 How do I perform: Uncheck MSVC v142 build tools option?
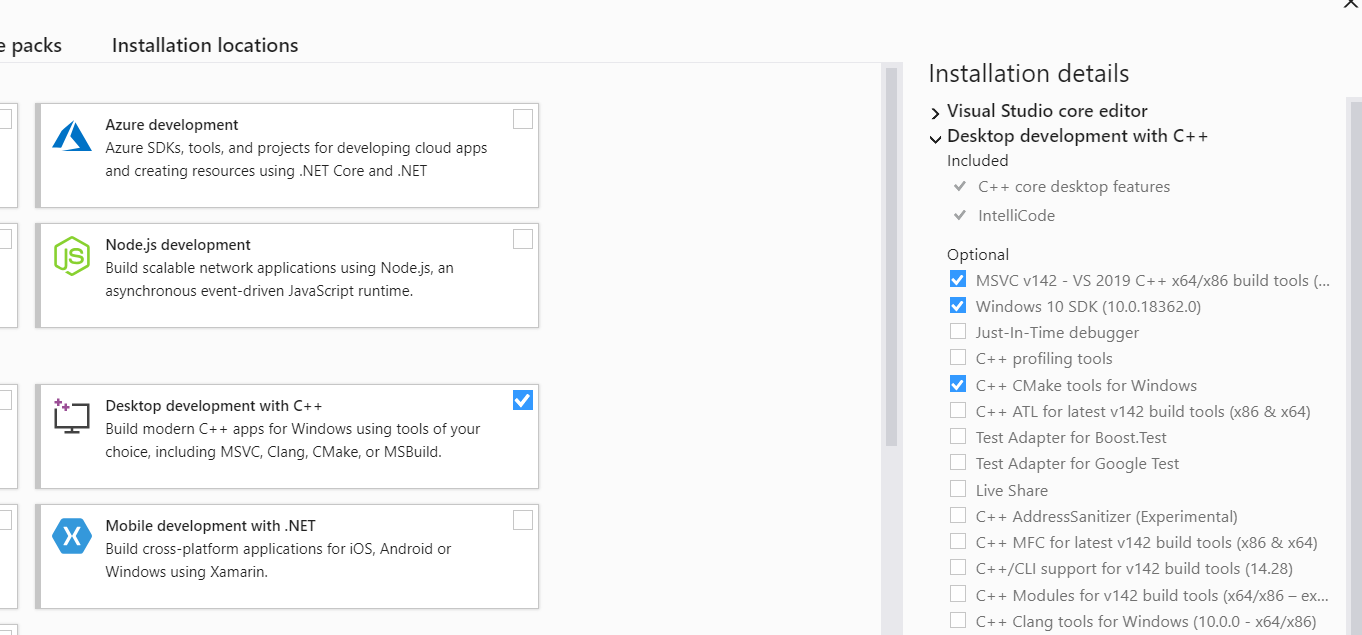[958, 280]
